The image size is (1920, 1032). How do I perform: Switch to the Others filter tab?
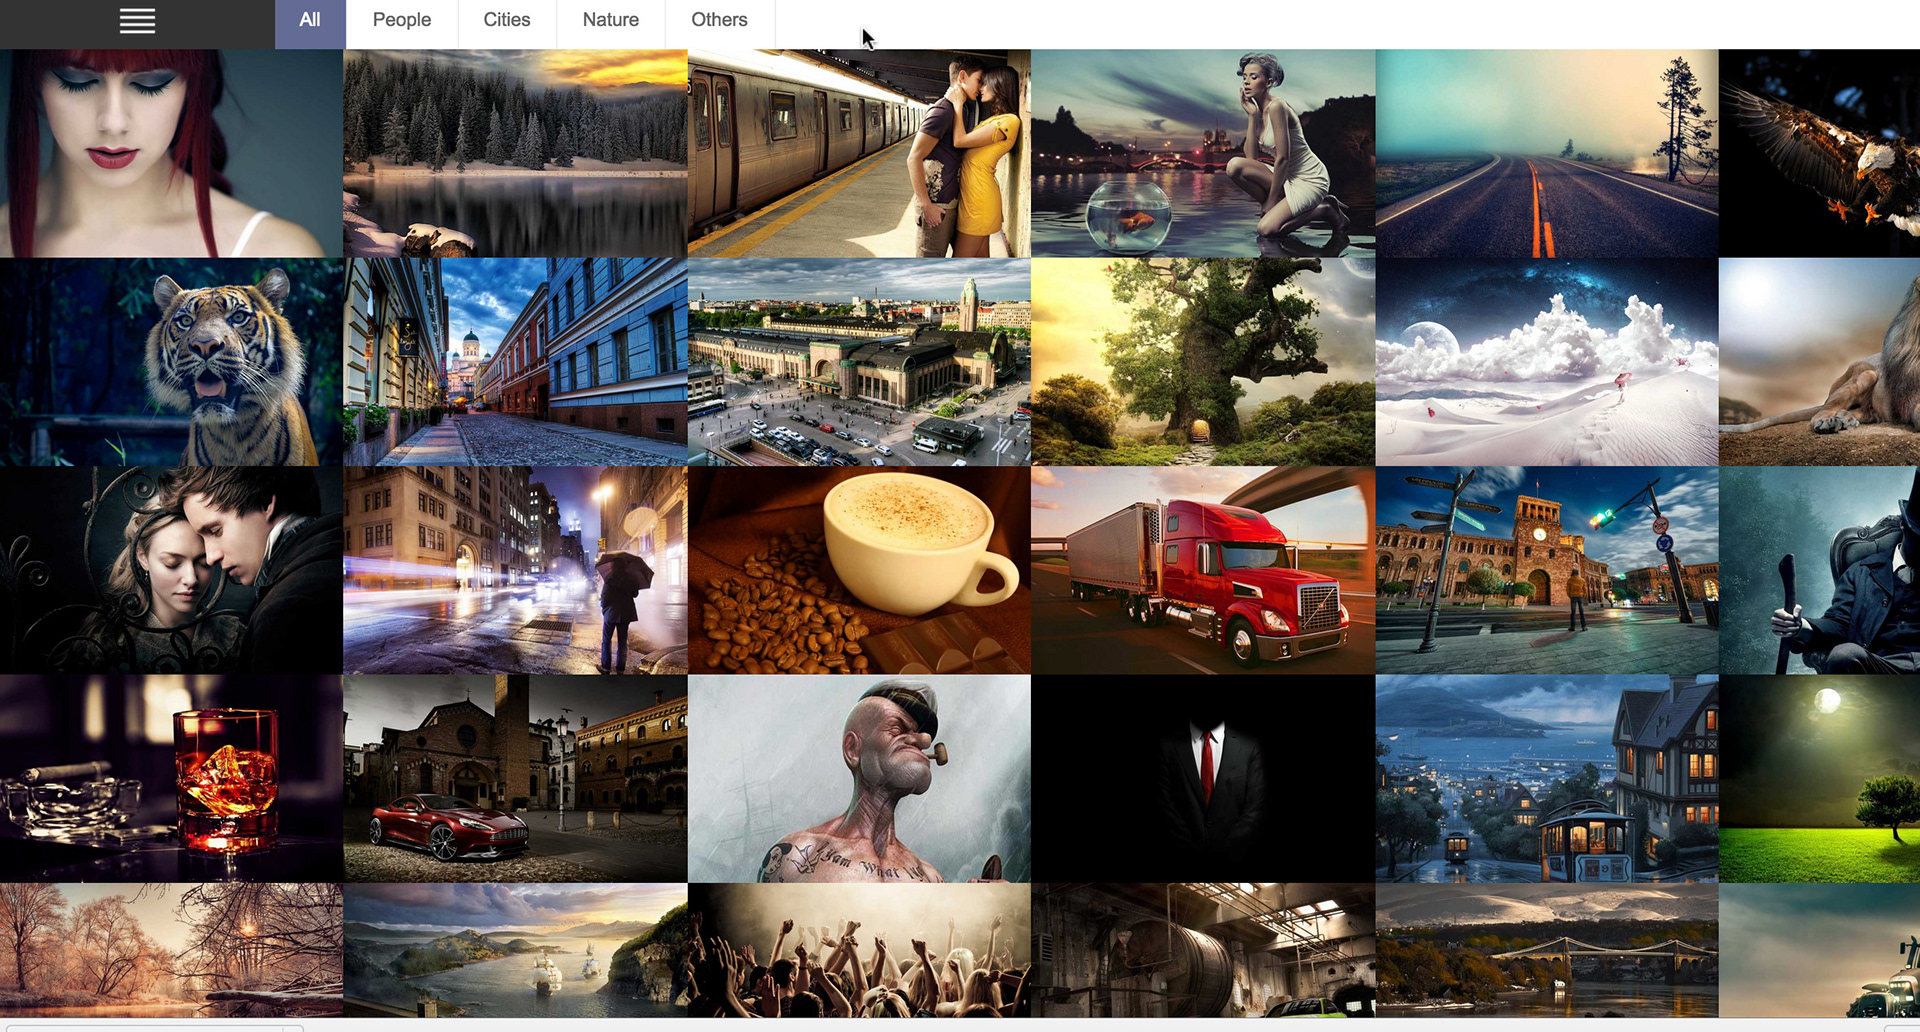[x=719, y=24]
